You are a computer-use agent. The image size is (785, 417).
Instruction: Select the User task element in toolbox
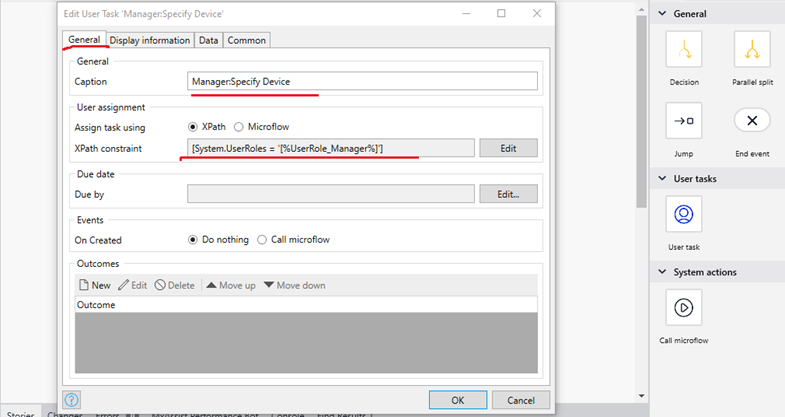684,214
